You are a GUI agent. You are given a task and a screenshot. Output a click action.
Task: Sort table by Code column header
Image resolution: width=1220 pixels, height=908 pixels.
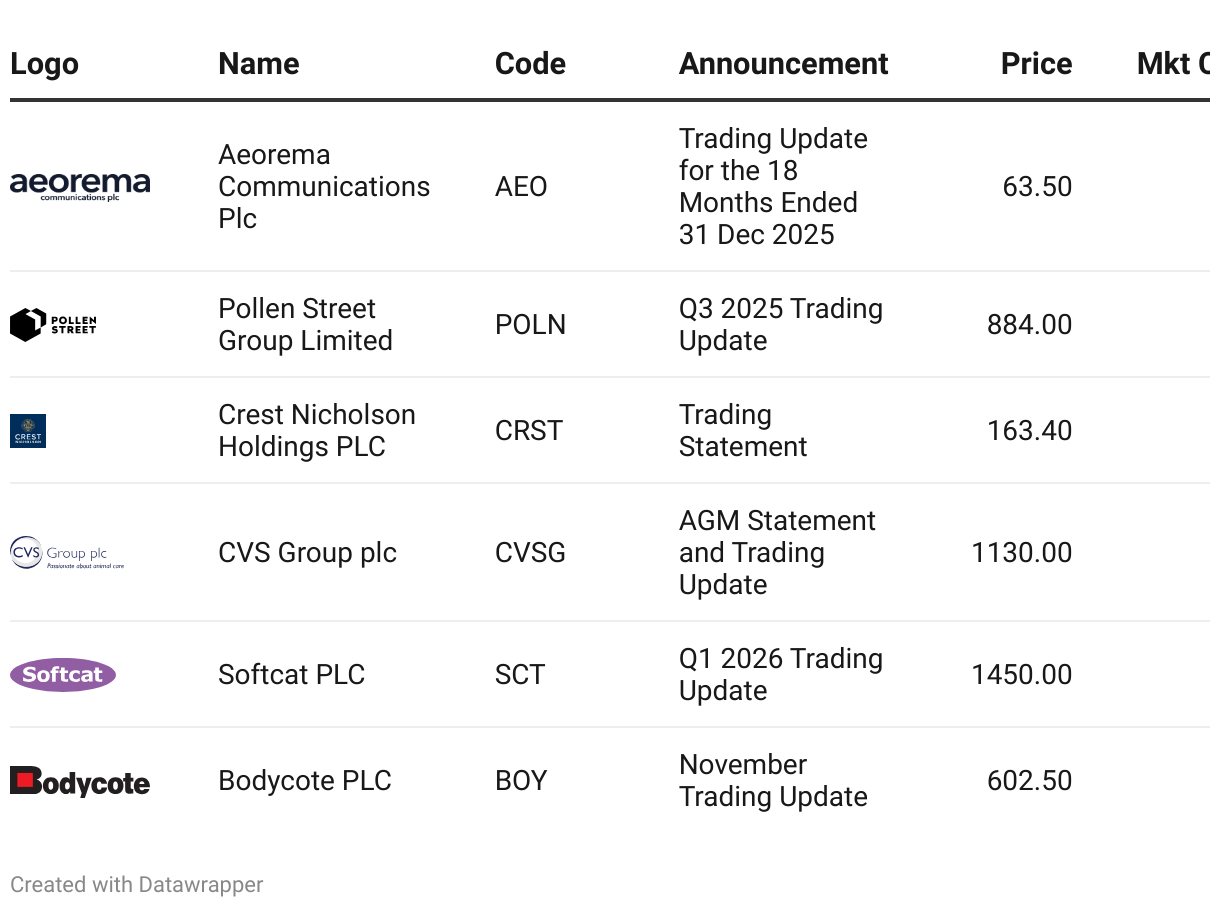pyautogui.click(x=530, y=64)
